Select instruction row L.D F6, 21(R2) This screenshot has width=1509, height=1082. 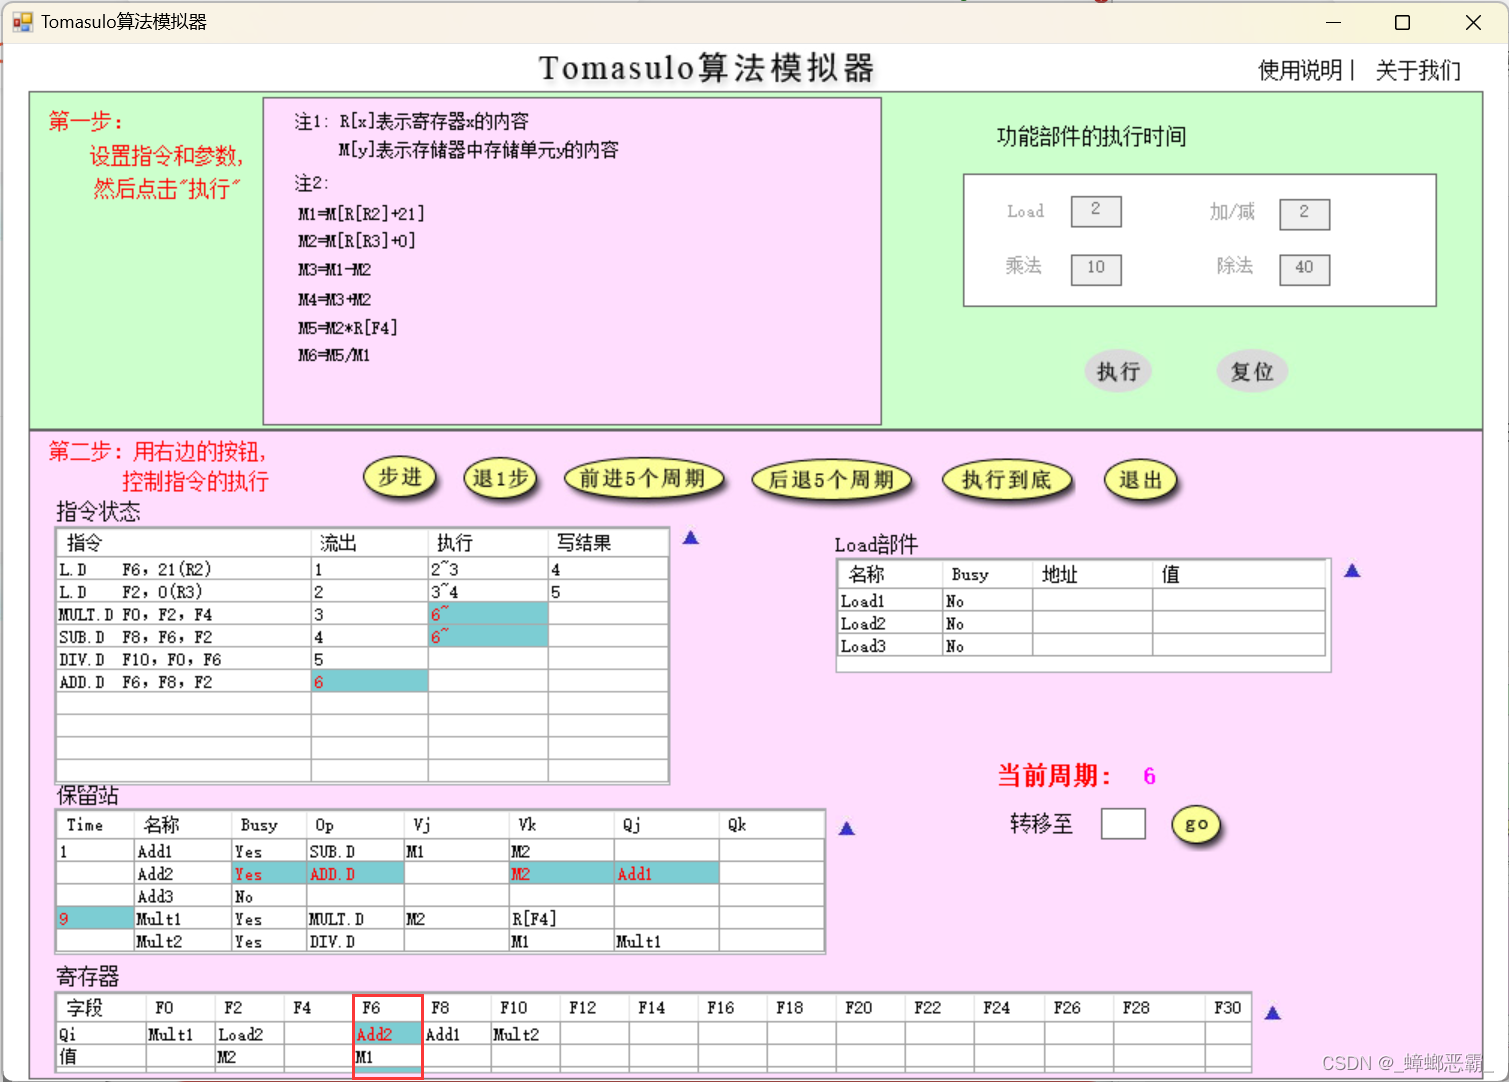pos(363,569)
